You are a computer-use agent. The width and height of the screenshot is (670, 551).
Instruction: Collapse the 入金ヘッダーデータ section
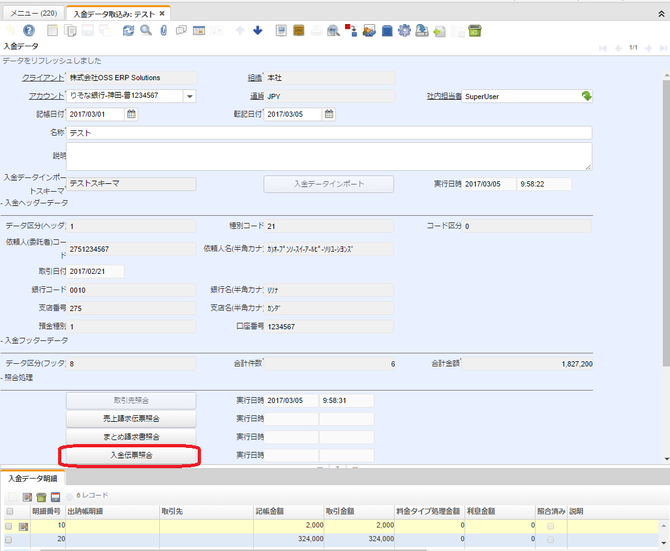(35, 203)
